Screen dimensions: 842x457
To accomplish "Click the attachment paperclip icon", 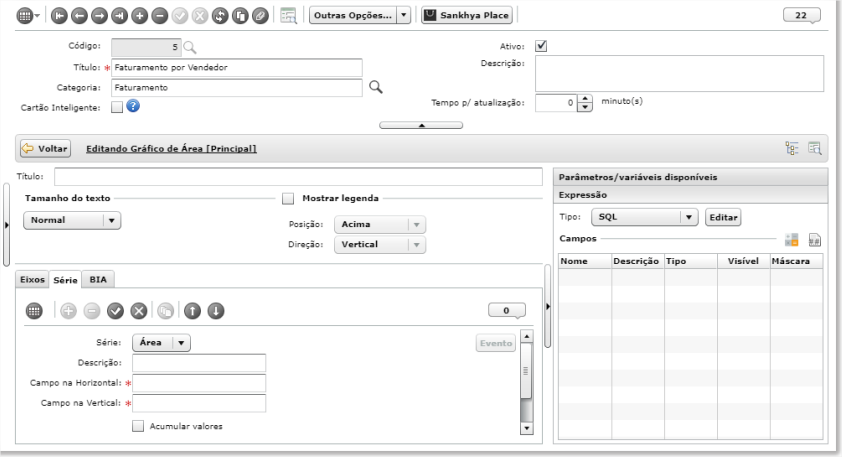I will pos(260,16).
